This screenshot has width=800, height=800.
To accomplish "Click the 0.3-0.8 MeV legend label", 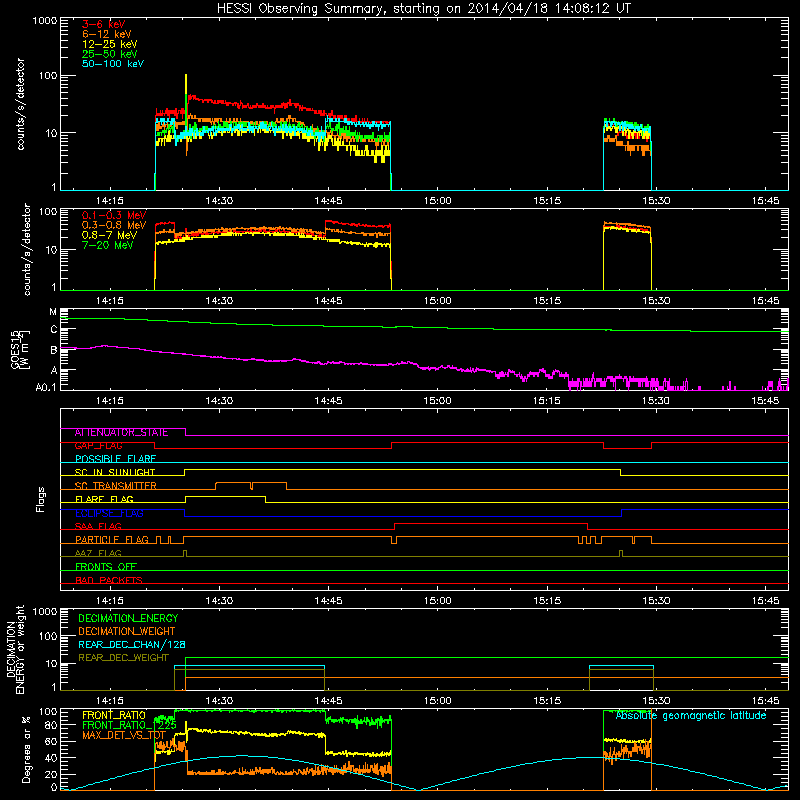I will [114, 225].
